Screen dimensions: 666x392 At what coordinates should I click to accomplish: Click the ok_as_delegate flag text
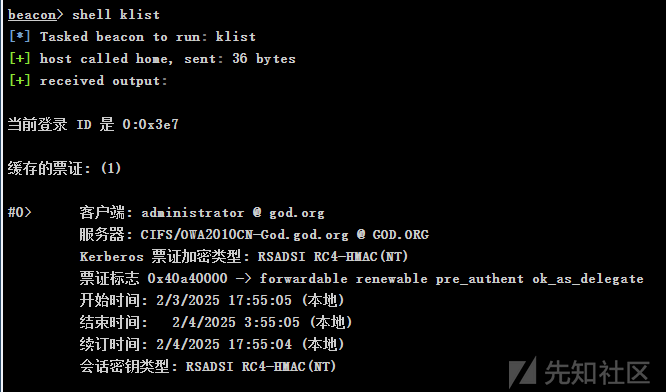click(588, 279)
